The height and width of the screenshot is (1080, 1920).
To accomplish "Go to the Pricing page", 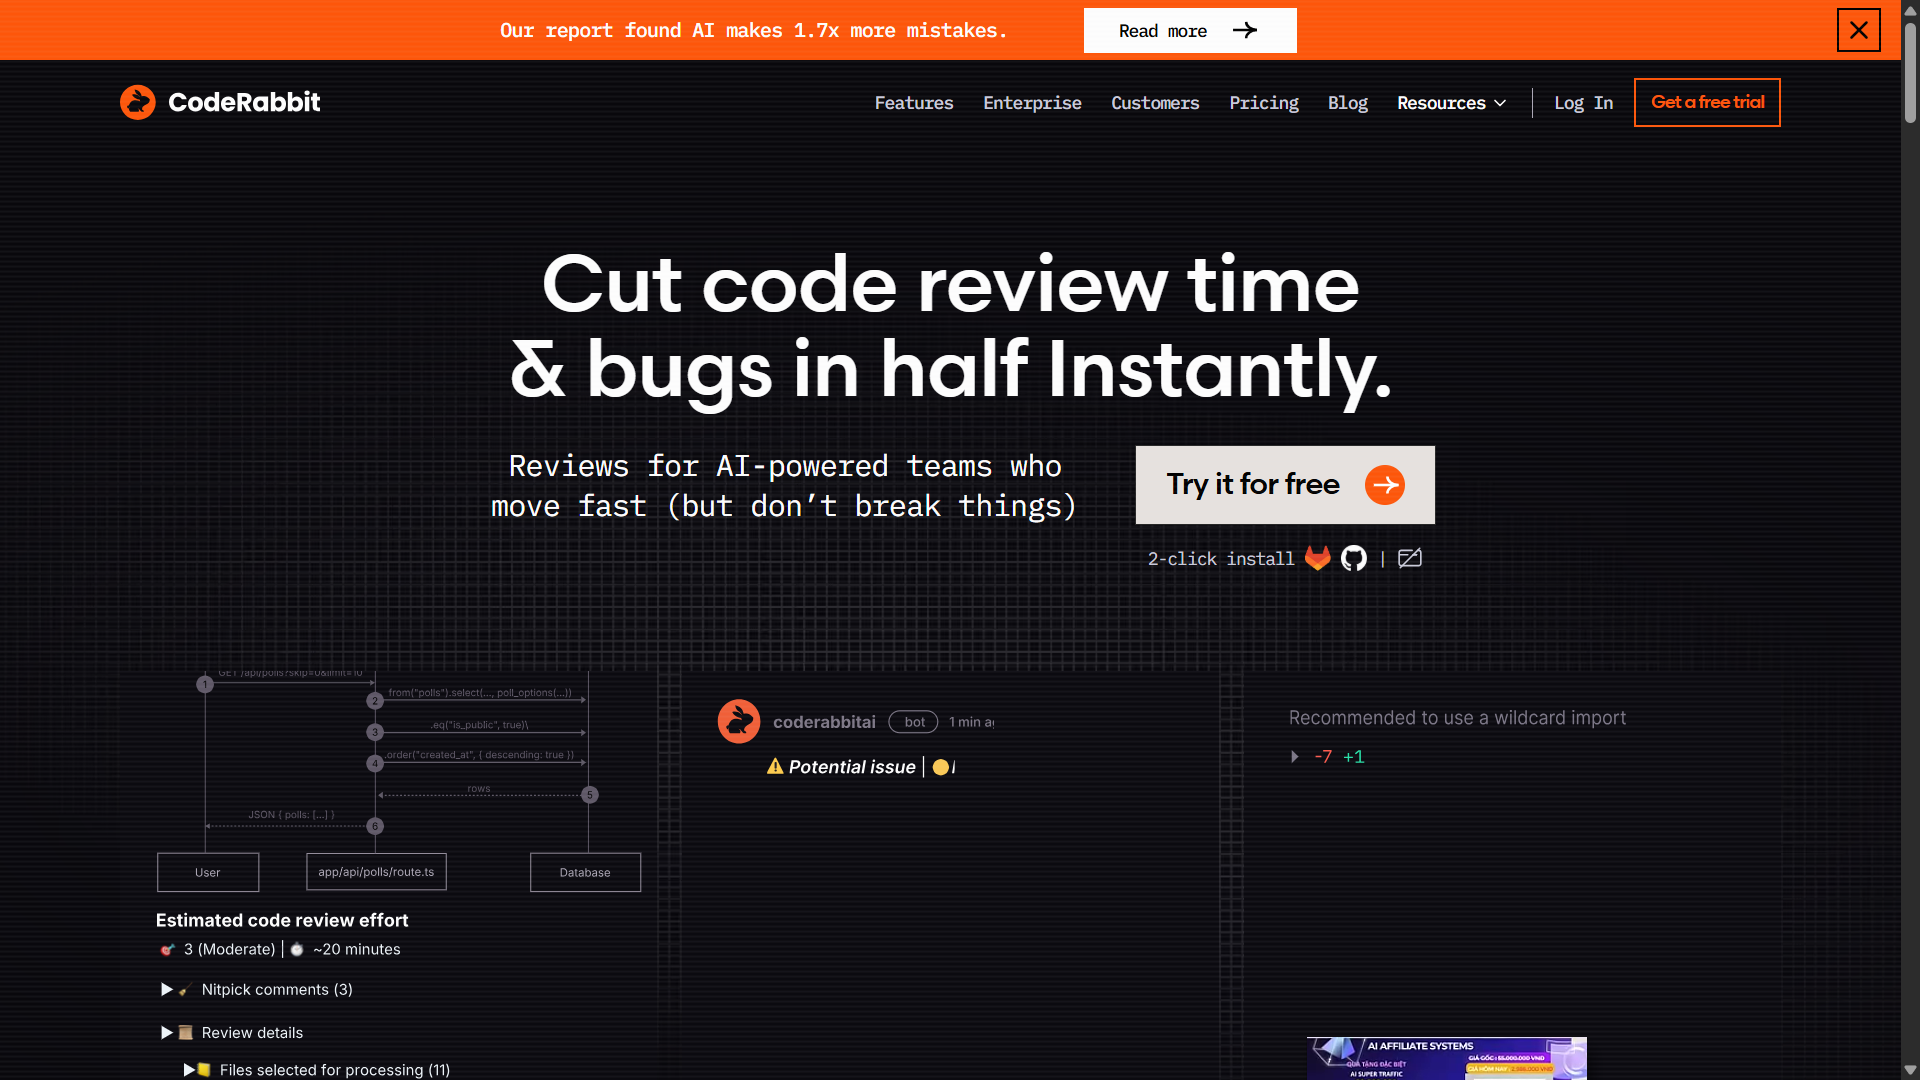I will [x=1264, y=103].
